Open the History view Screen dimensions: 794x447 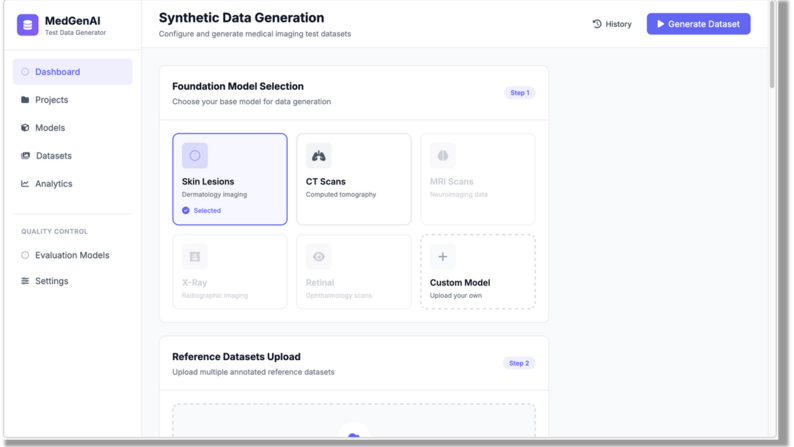point(612,24)
